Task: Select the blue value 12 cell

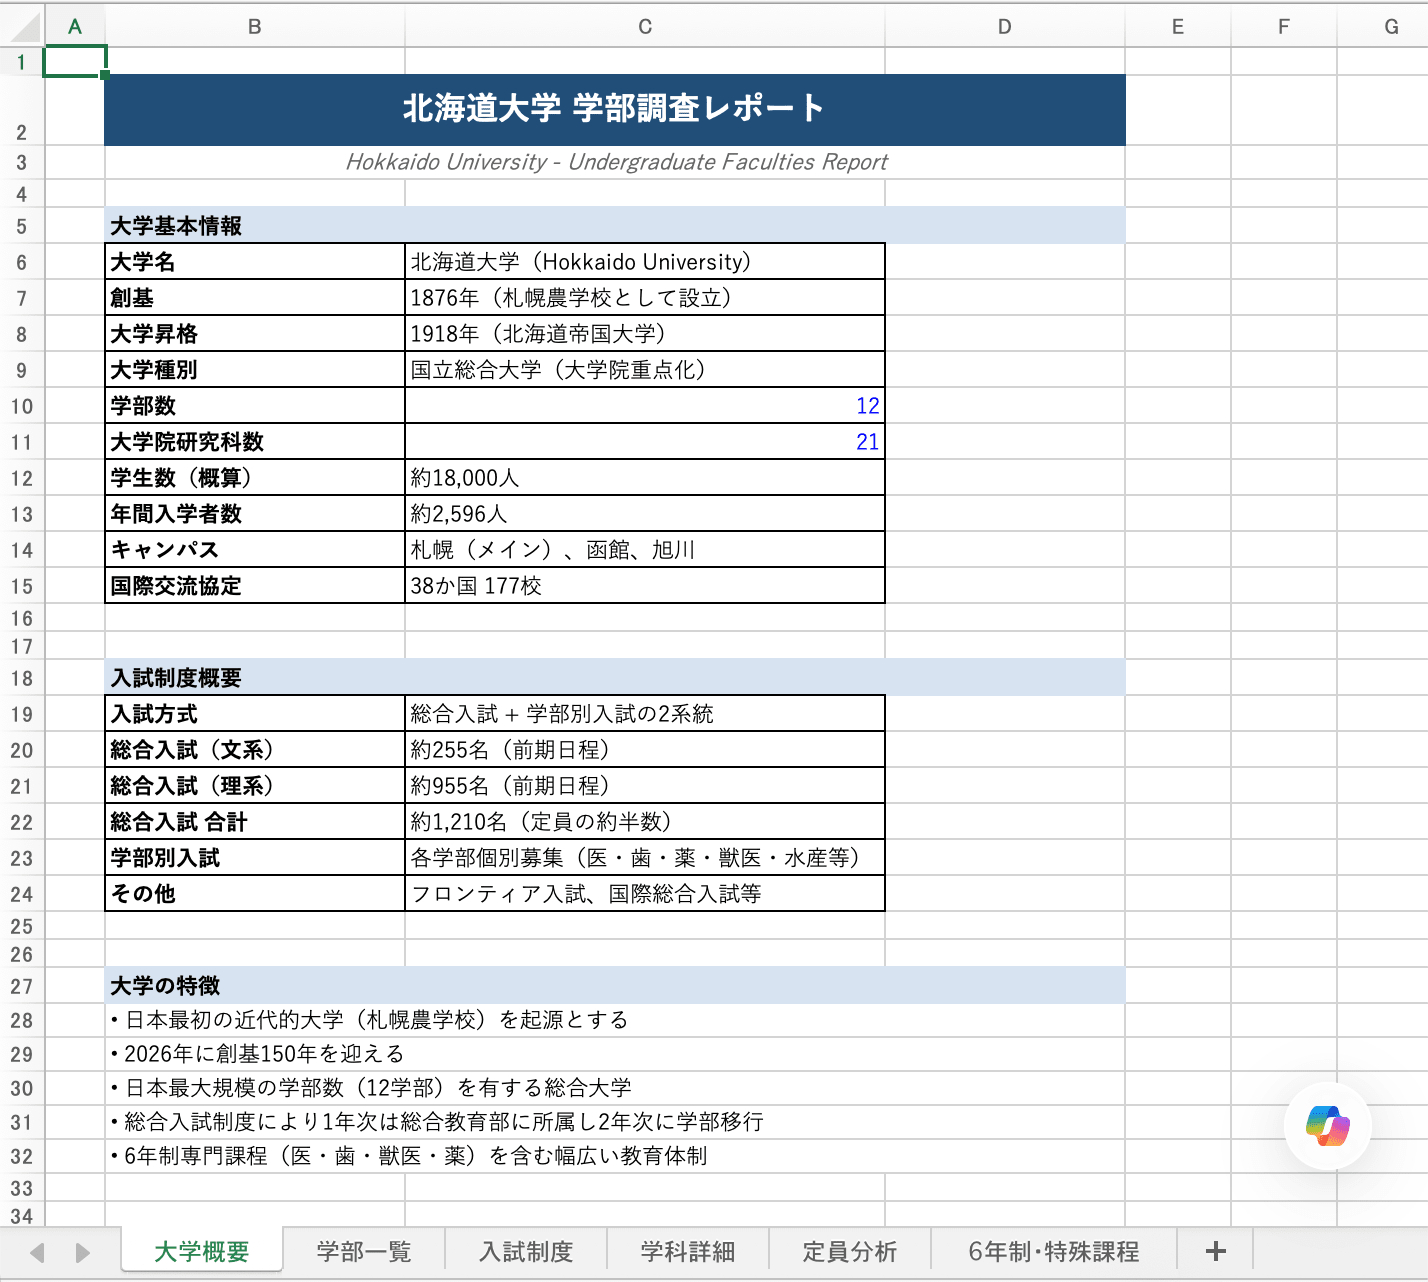Action: pyautogui.click(x=645, y=406)
